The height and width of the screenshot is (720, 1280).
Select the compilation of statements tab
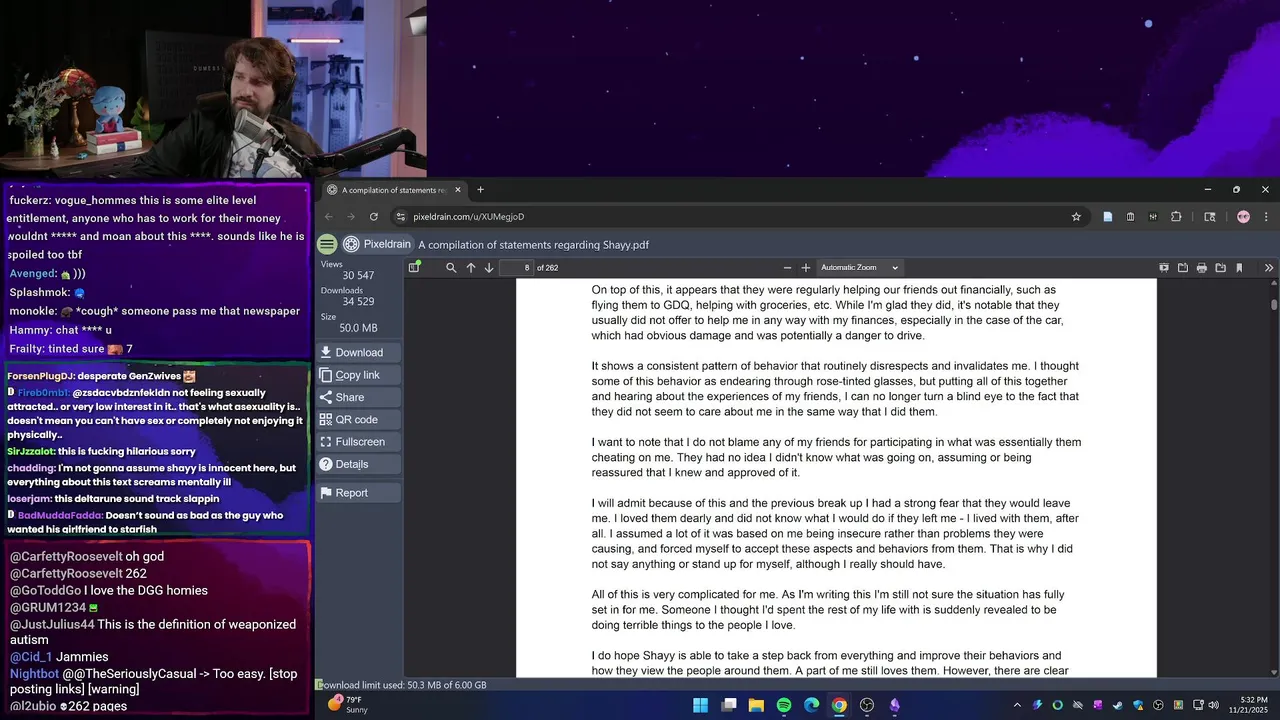393,190
